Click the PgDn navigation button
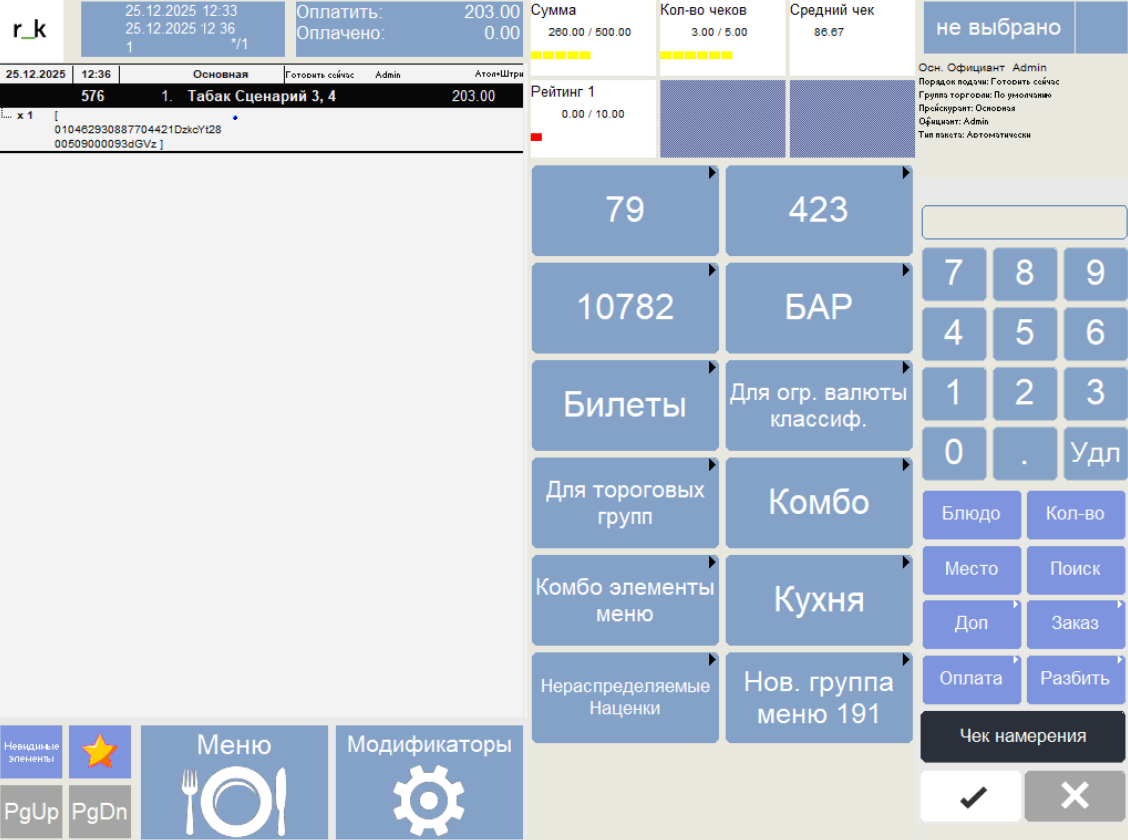Image resolution: width=1128 pixels, height=840 pixels. tap(100, 811)
